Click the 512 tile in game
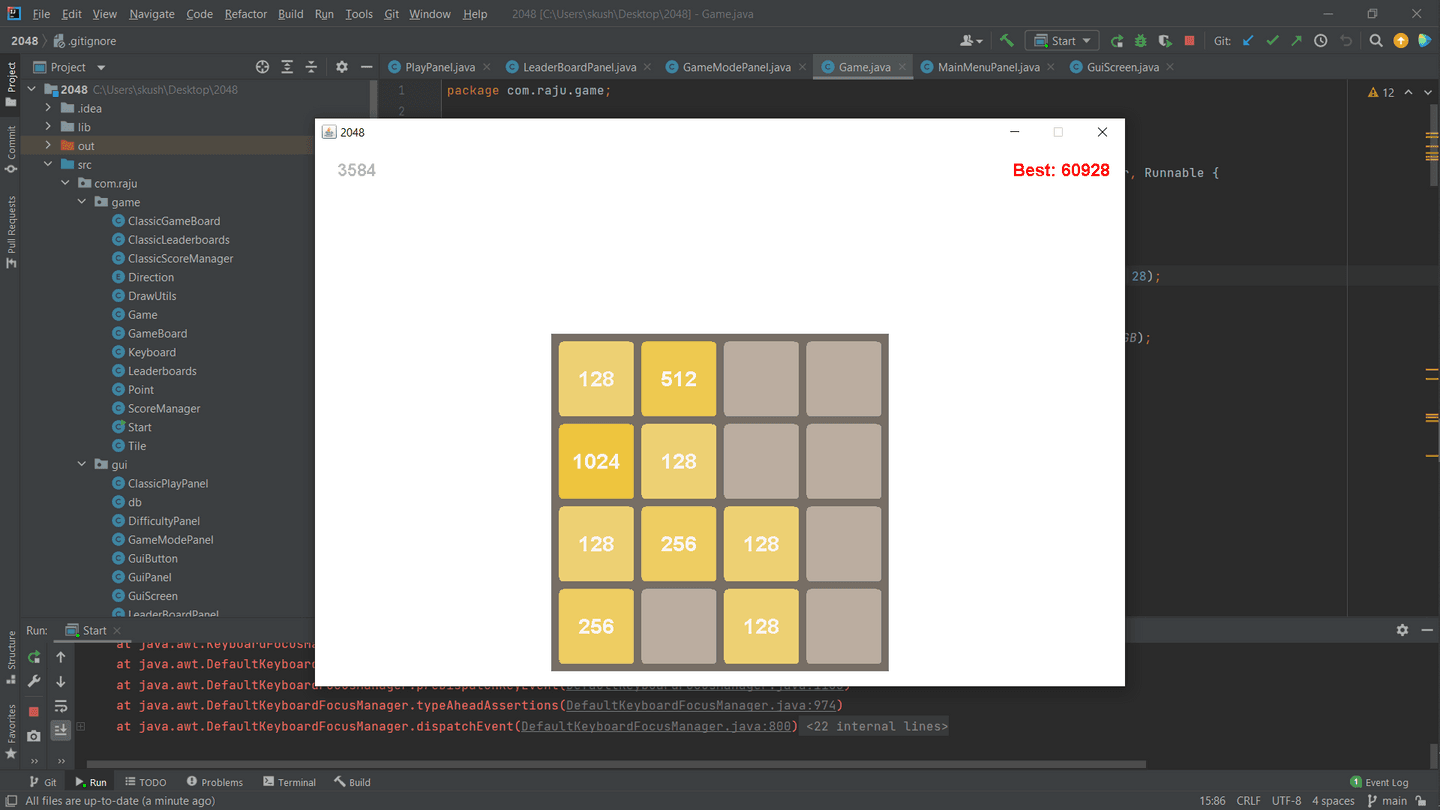Viewport: 1440px width, 810px height. pos(678,379)
